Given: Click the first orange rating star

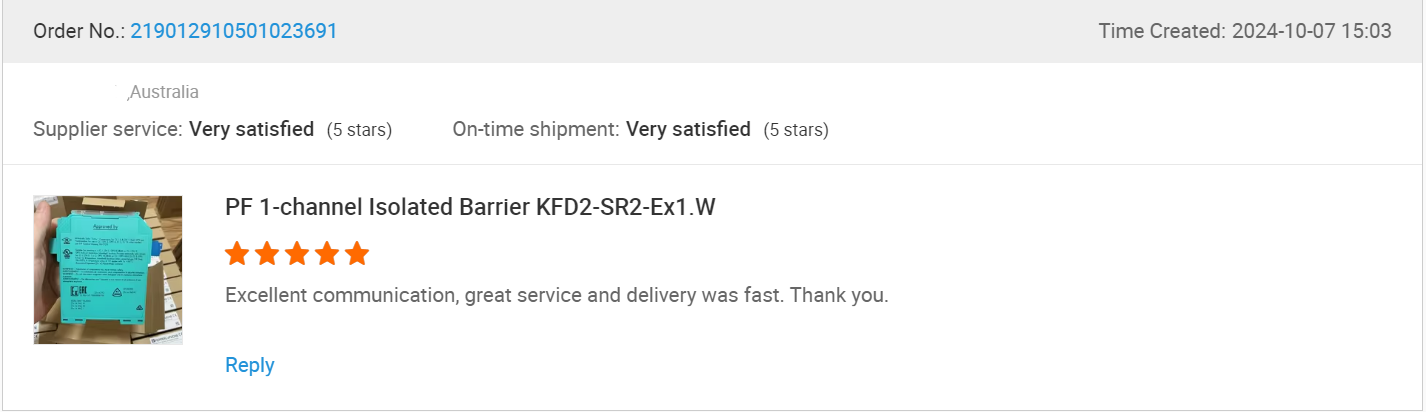Looking at the screenshot, I should click(237, 254).
